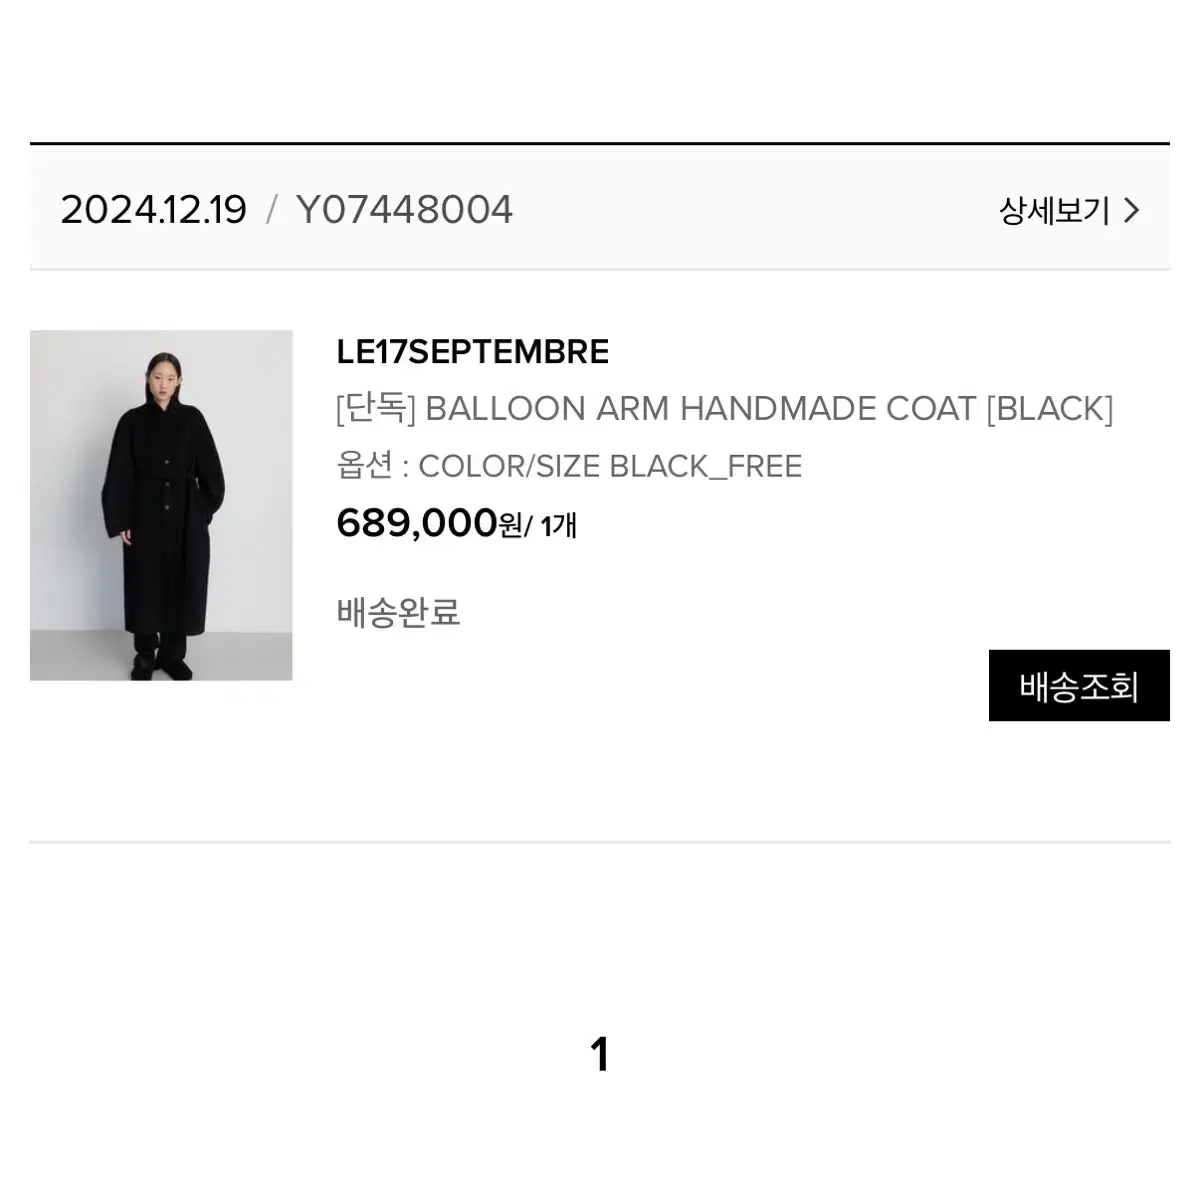This screenshot has width=1200, height=1179.
Task: Click the 옵션 label
Action: (365, 466)
